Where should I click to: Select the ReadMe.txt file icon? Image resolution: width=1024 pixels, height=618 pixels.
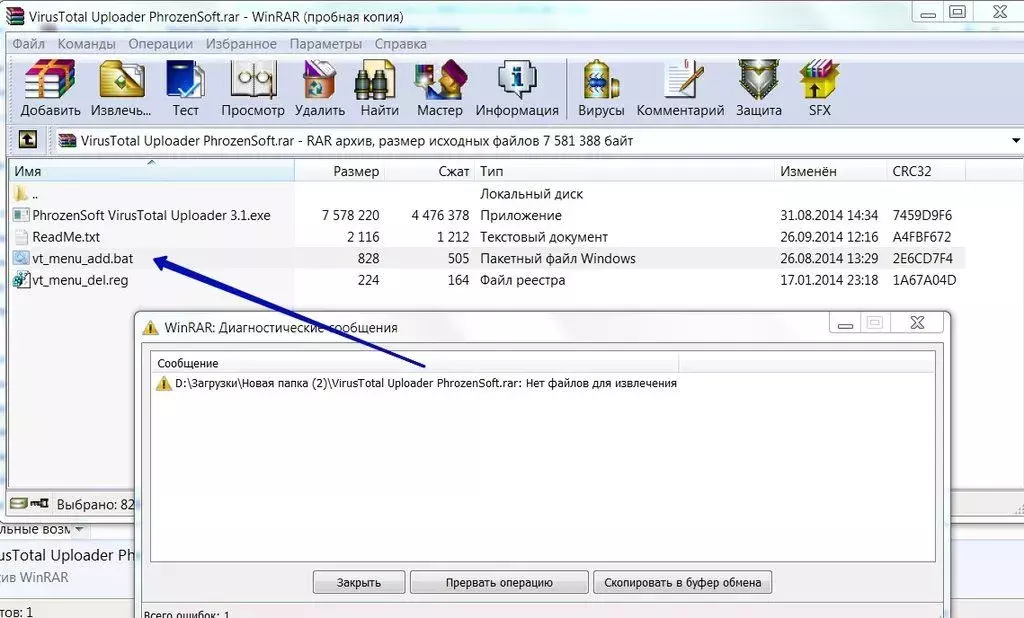21,236
